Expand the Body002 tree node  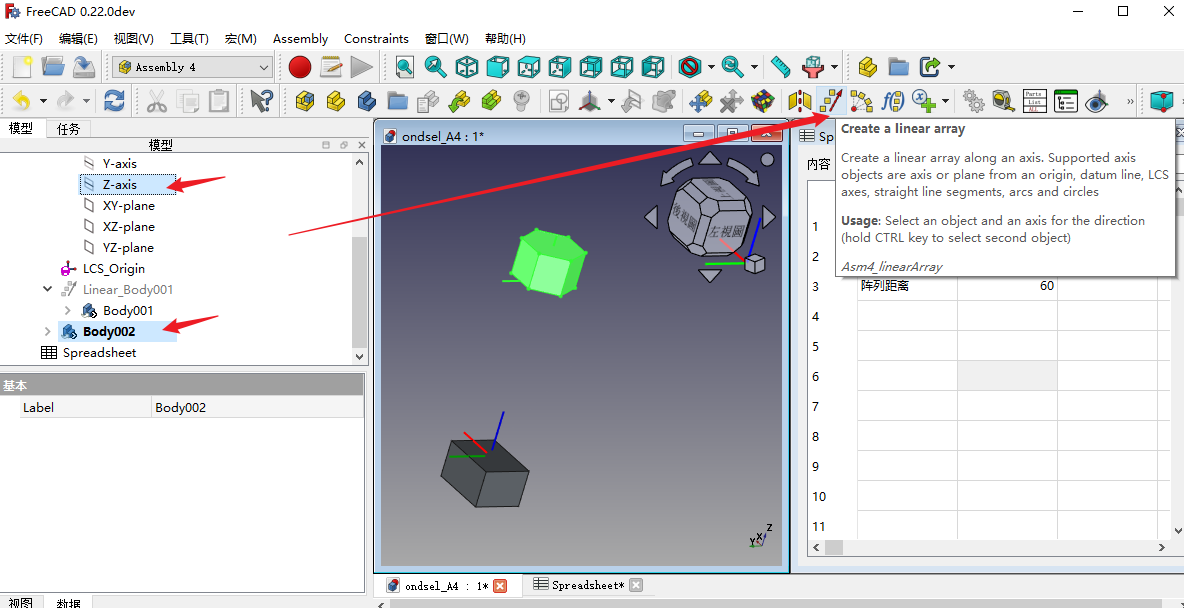tap(47, 332)
